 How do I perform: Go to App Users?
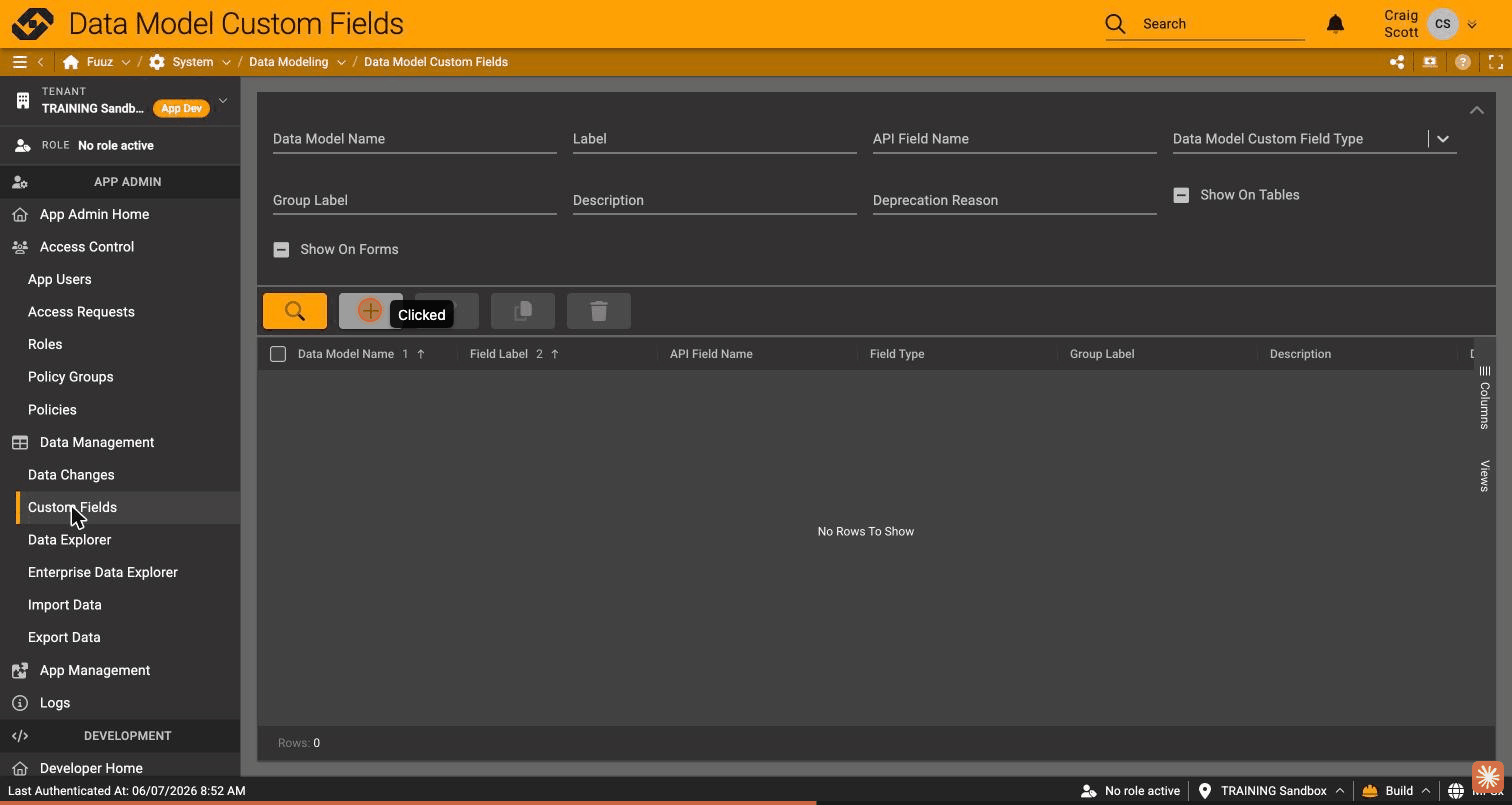pyautogui.click(x=59, y=280)
